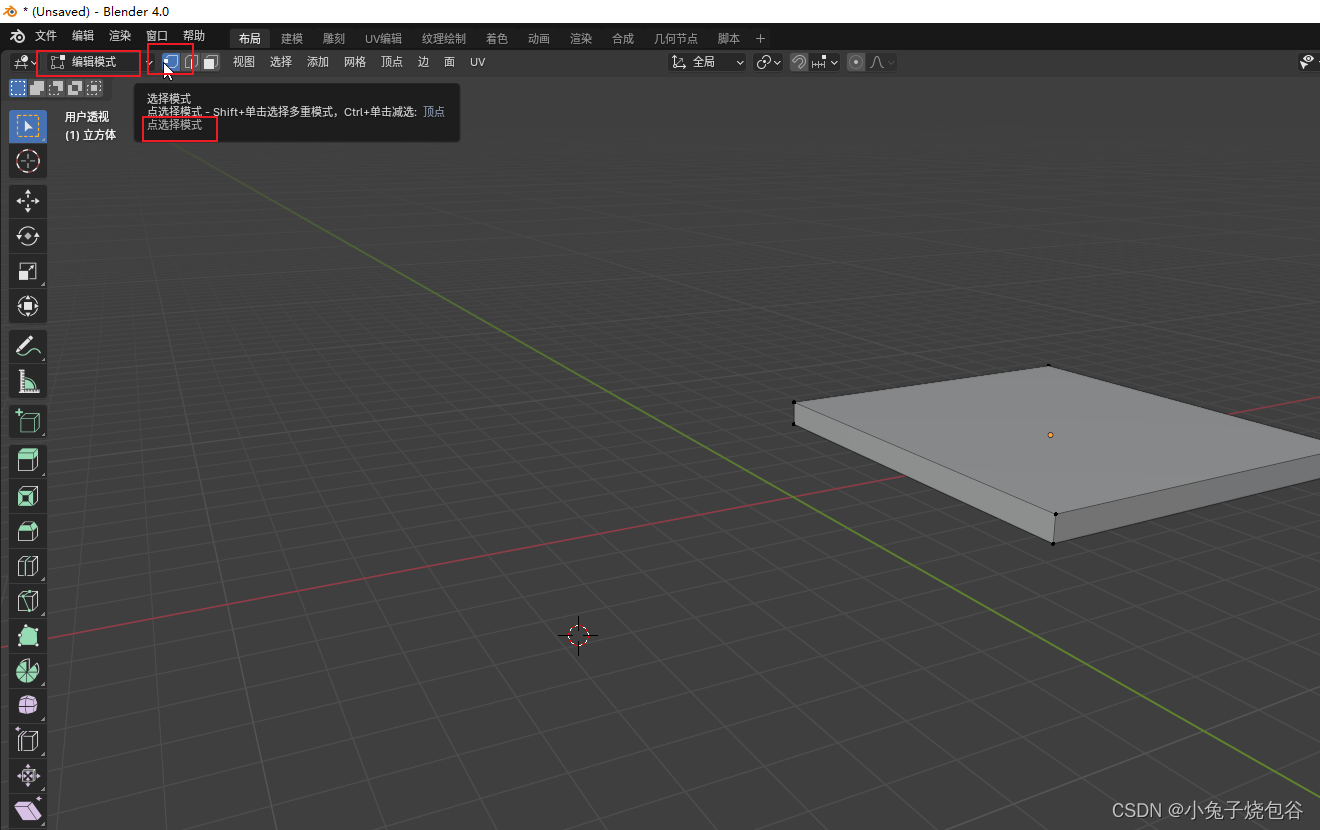The width and height of the screenshot is (1320, 830).
Task: Open the 渲染 top menu
Action: pyautogui.click(x=120, y=36)
